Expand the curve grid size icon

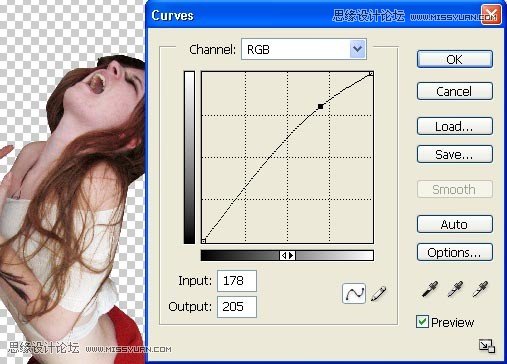487,346
